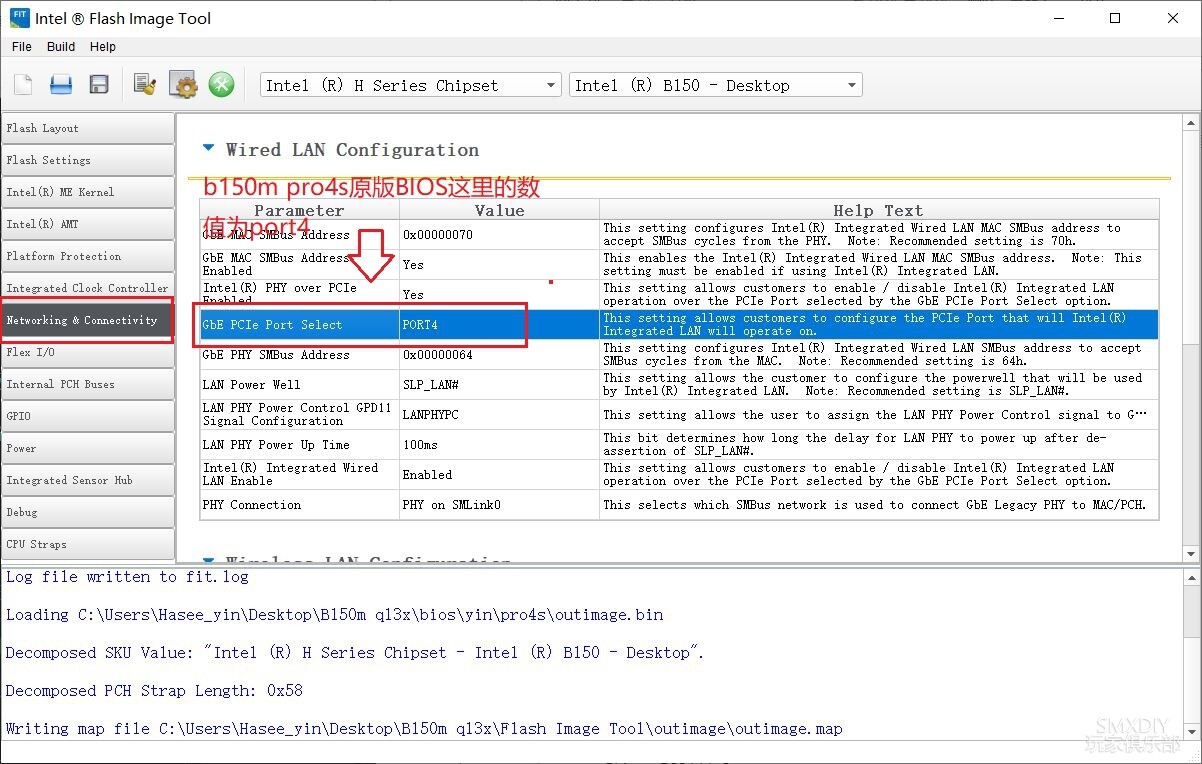Switch to Integrated Clock Controller tab
This screenshot has height=764, width=1202.
click(x=87, y=288)
